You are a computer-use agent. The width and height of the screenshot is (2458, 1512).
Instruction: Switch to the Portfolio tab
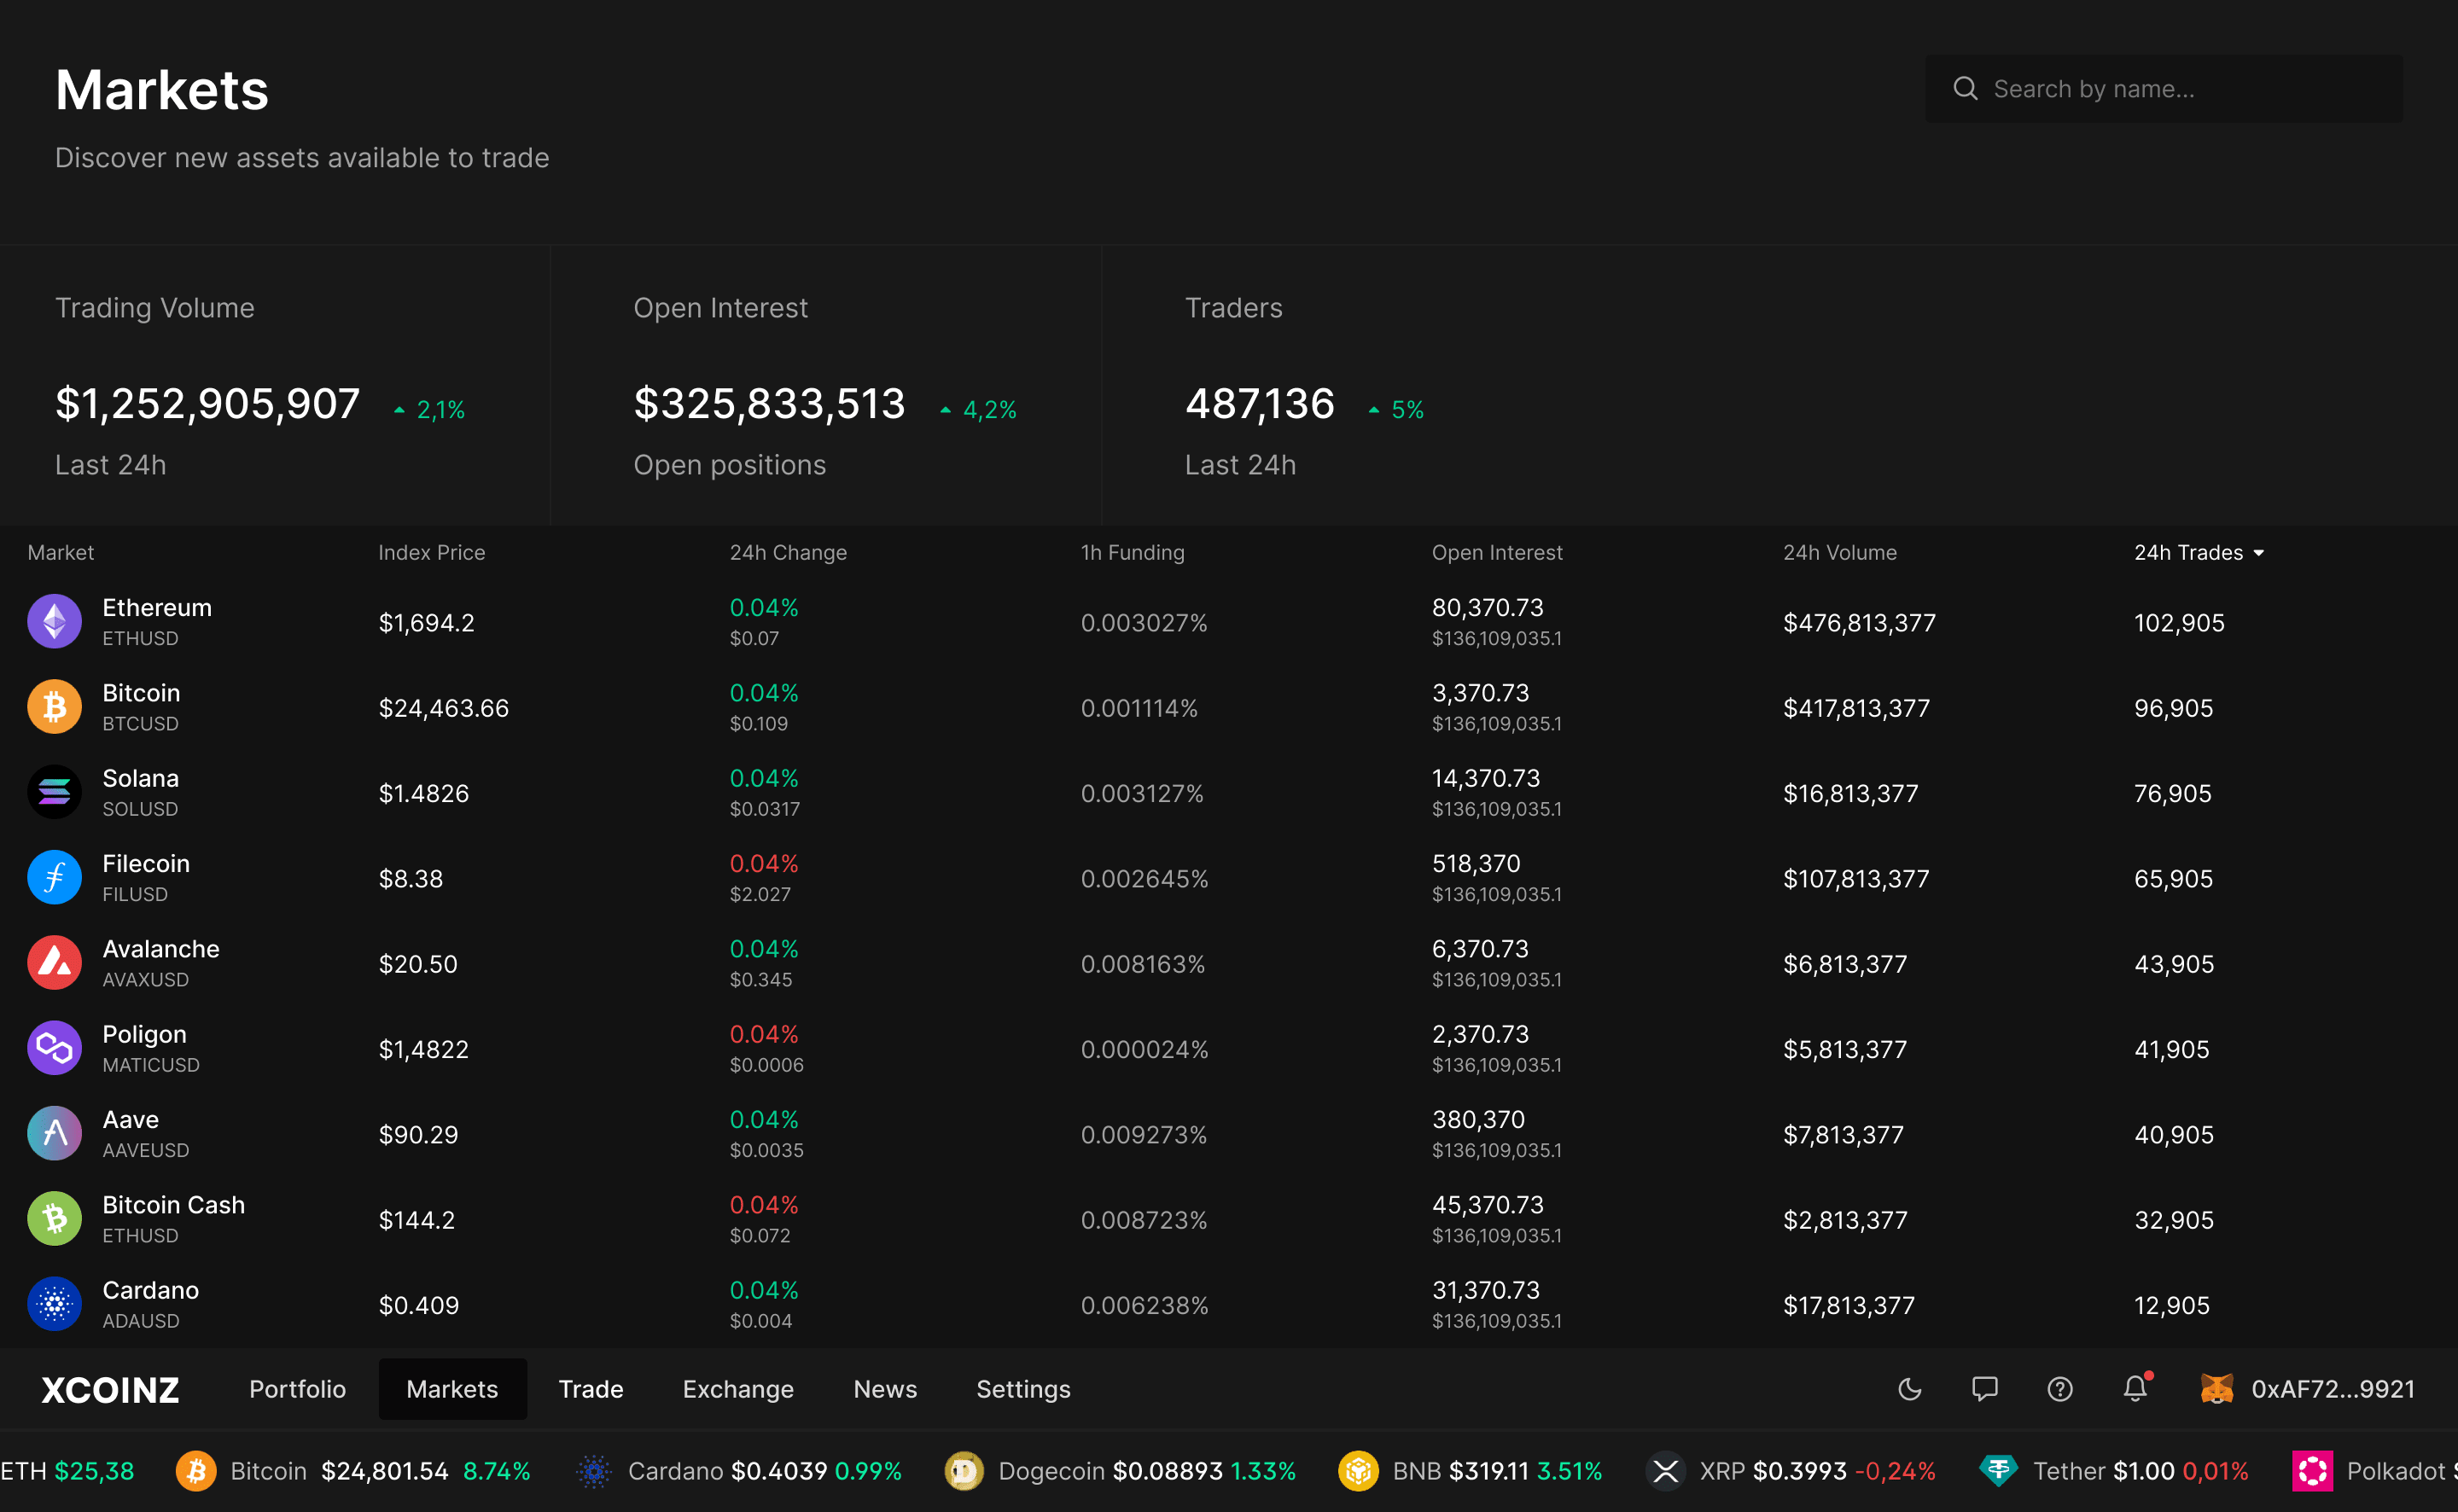pyautogui.click(x=297, y=1389)
